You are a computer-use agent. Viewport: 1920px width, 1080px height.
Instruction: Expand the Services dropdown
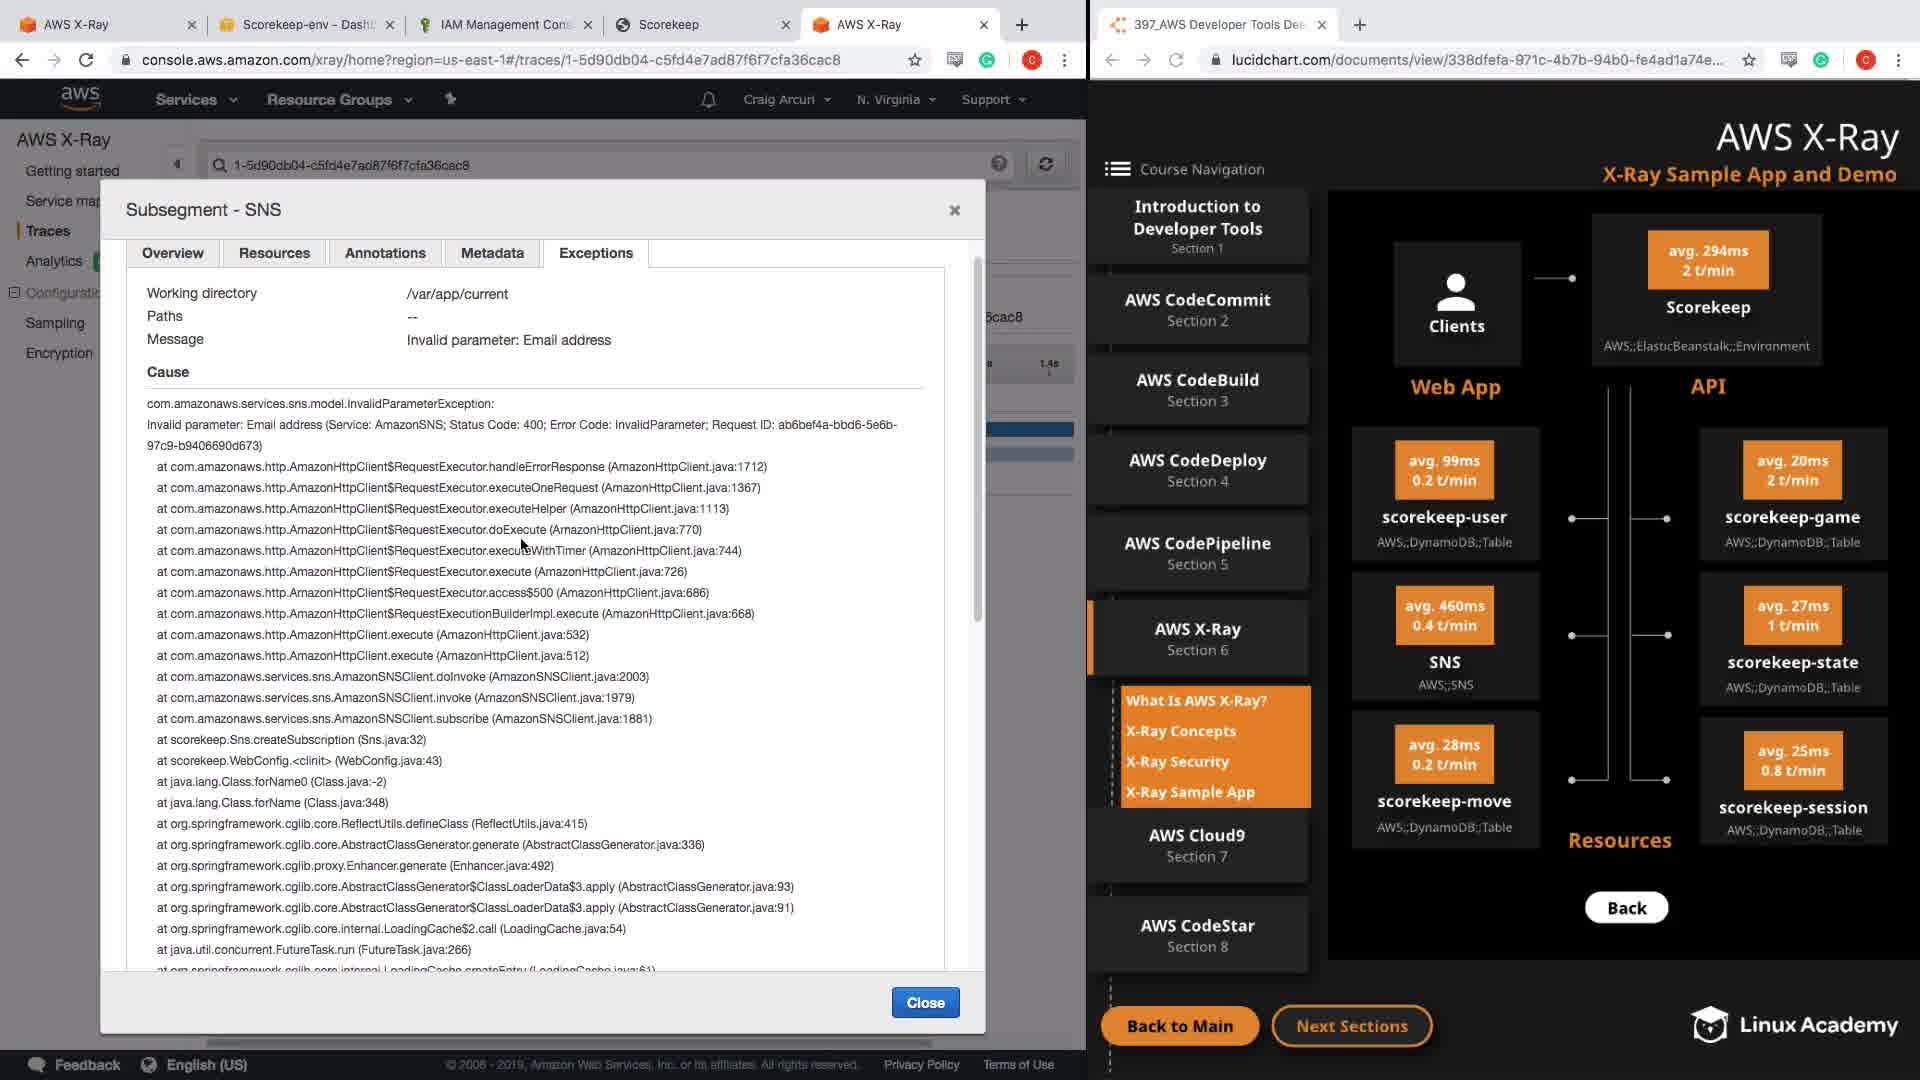pyautogui.click(x=196, y=100)
